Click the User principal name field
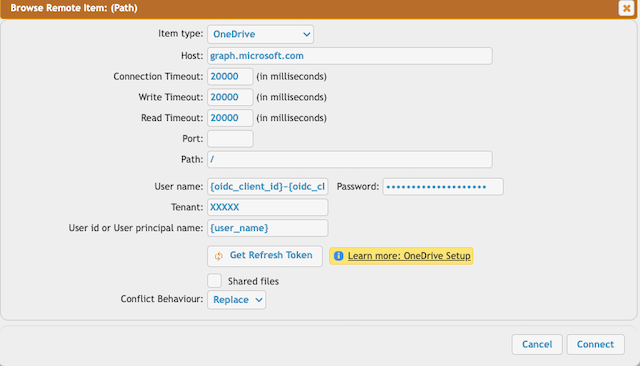 pyautogui.click(x=268, y=228)
